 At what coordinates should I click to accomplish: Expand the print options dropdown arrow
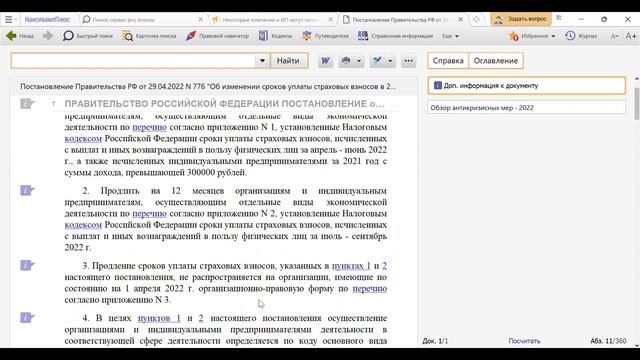pyautogui.click(x=359, y=61)
